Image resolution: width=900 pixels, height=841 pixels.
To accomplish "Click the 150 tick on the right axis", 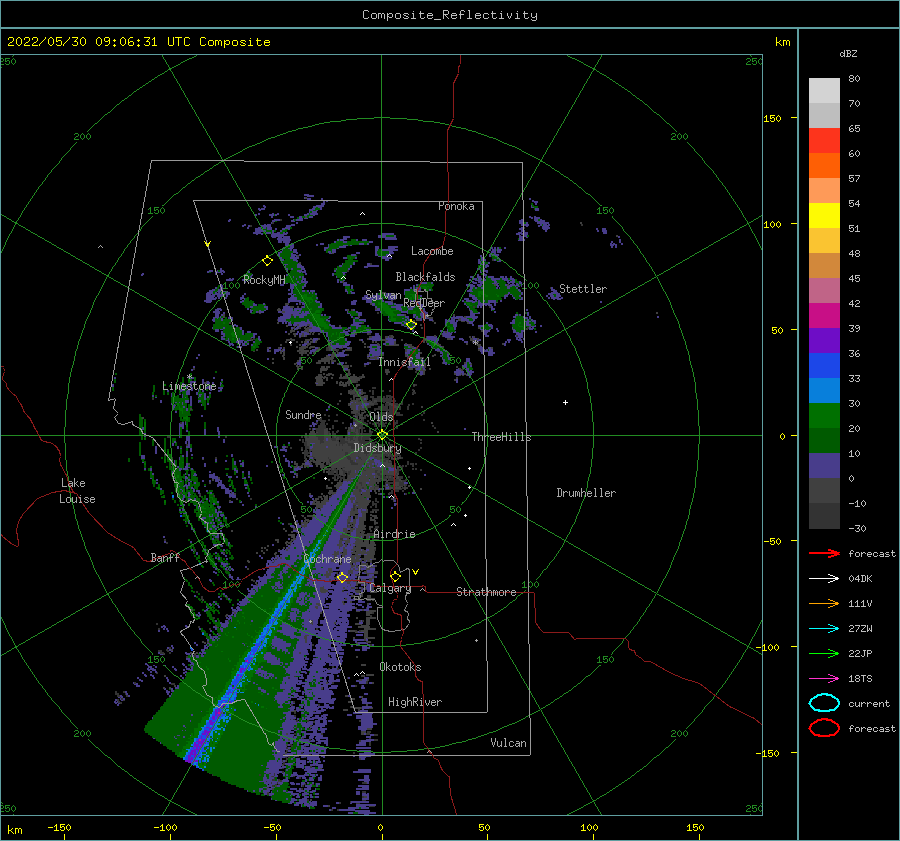I will (772, 118).
